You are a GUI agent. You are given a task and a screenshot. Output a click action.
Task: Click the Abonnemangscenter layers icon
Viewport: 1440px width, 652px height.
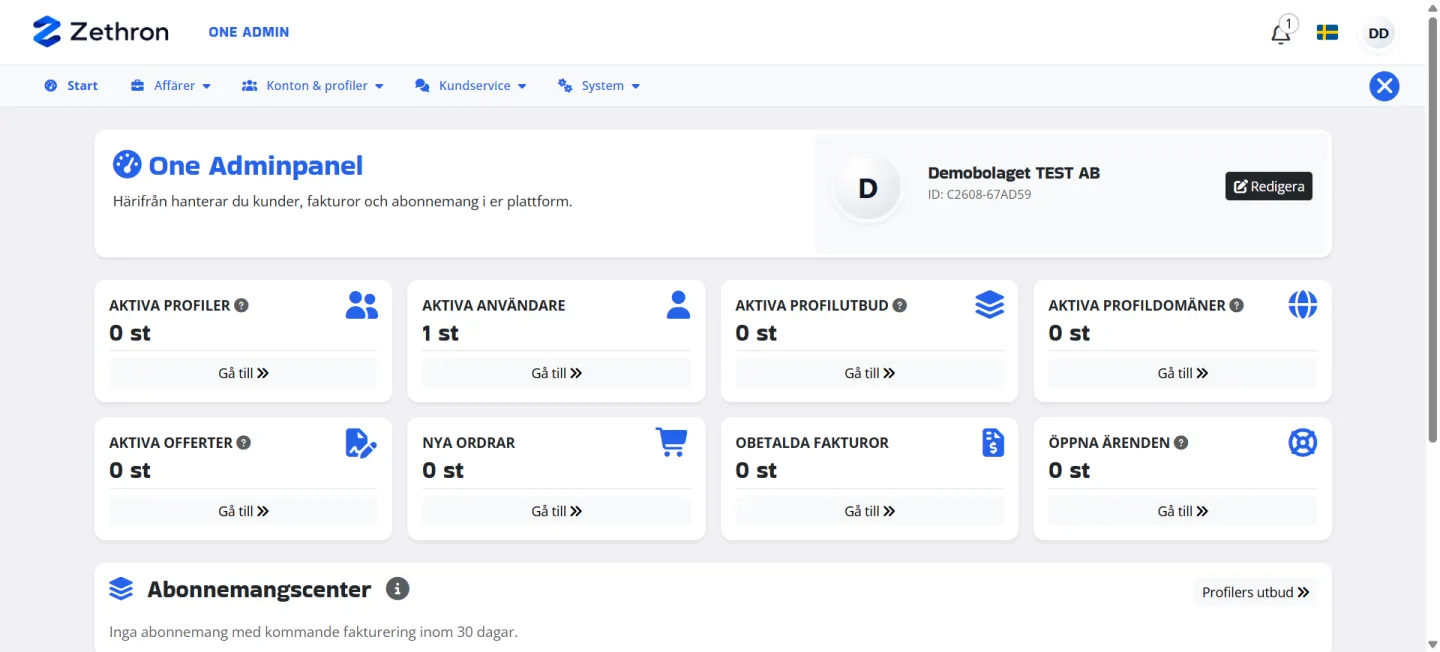click(121, 589)
